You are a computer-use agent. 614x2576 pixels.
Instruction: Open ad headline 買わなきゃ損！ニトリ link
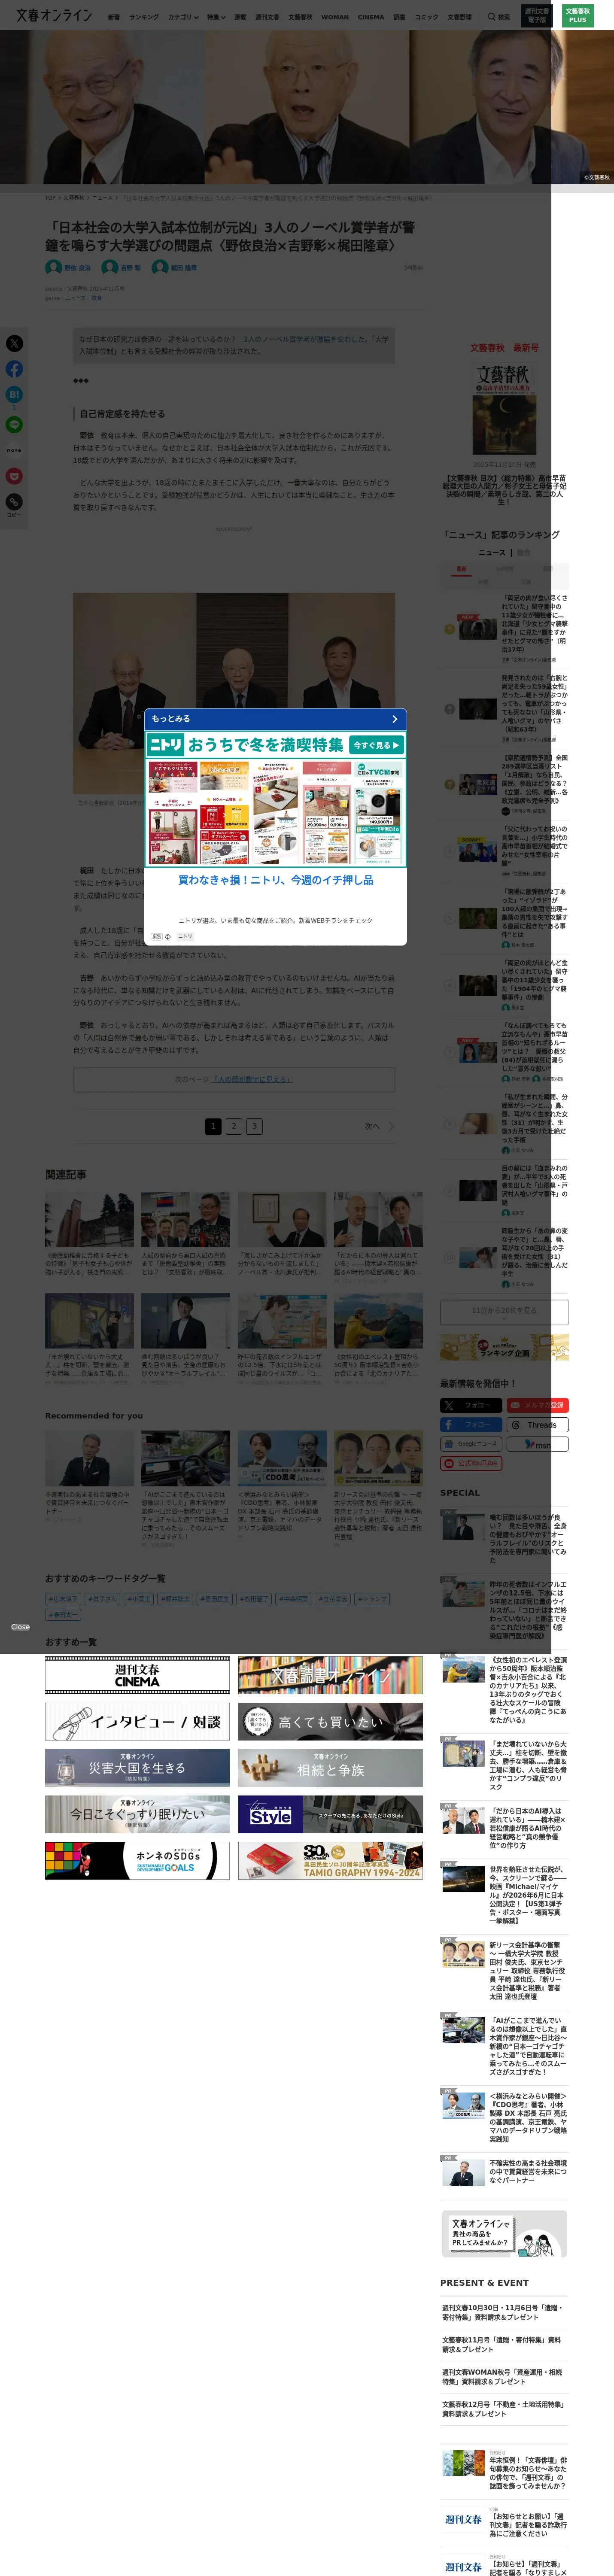276,880
